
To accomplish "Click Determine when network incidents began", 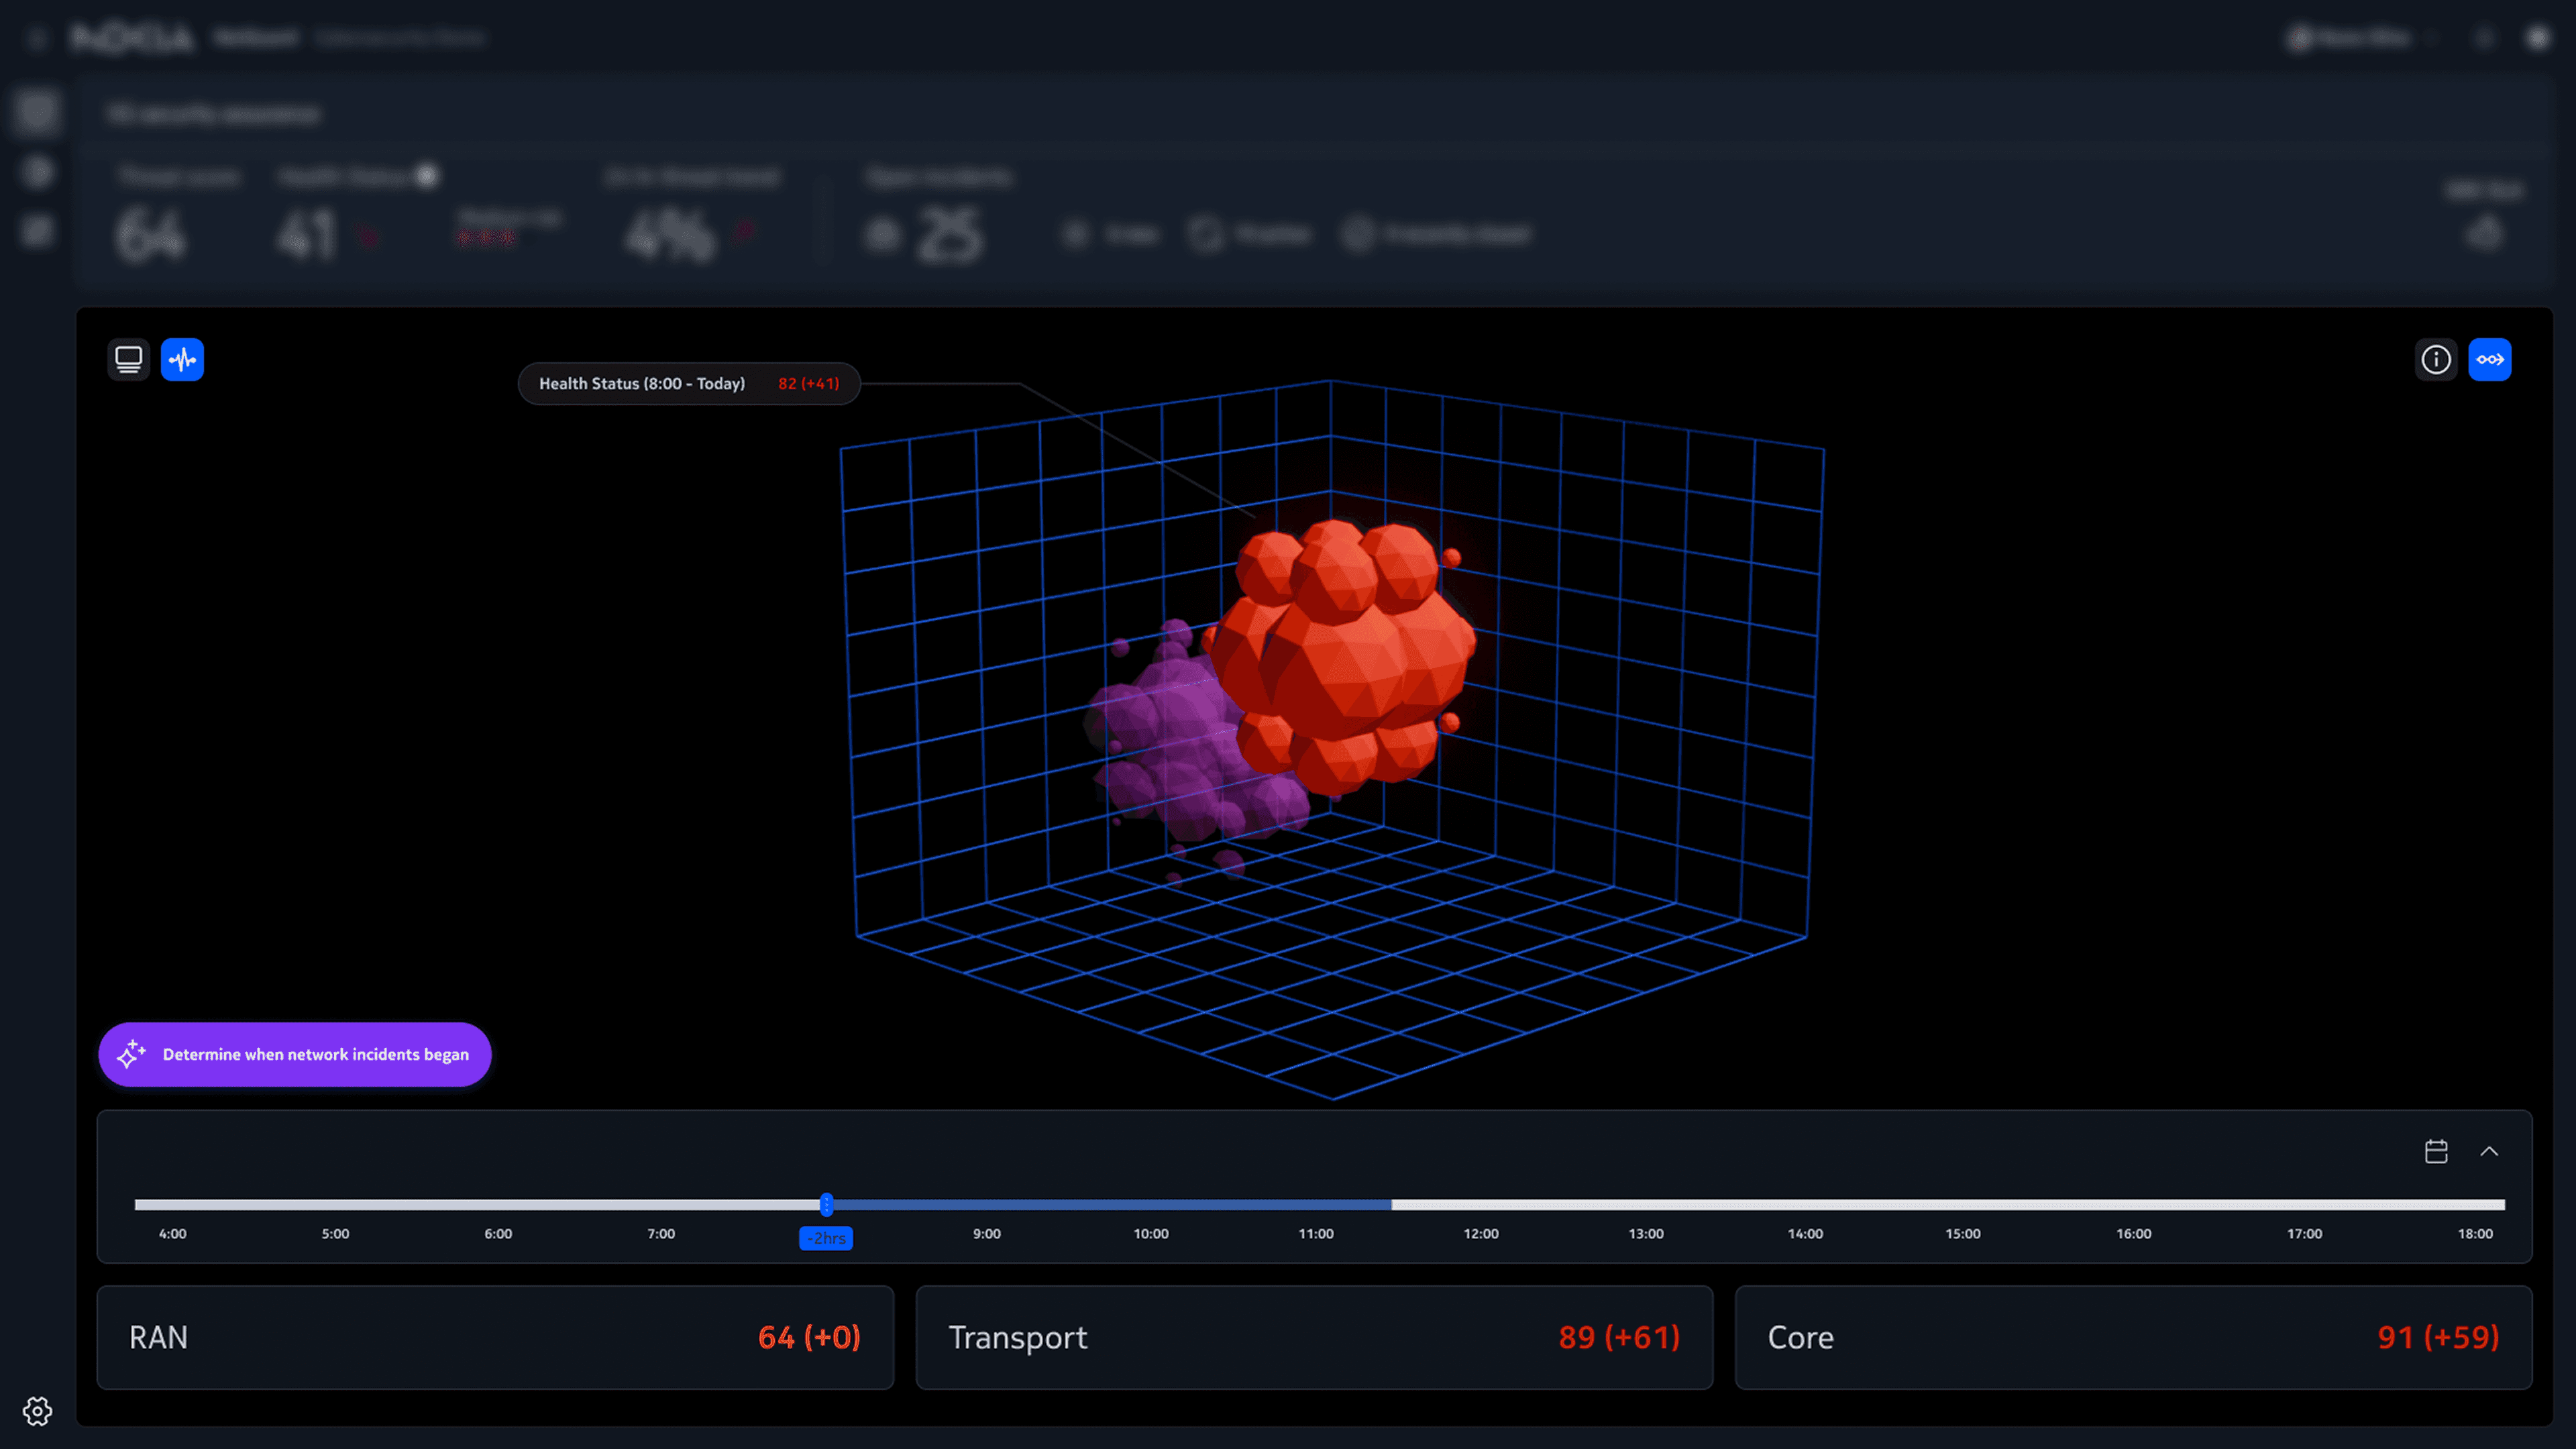I will [x=315, y=1054].
